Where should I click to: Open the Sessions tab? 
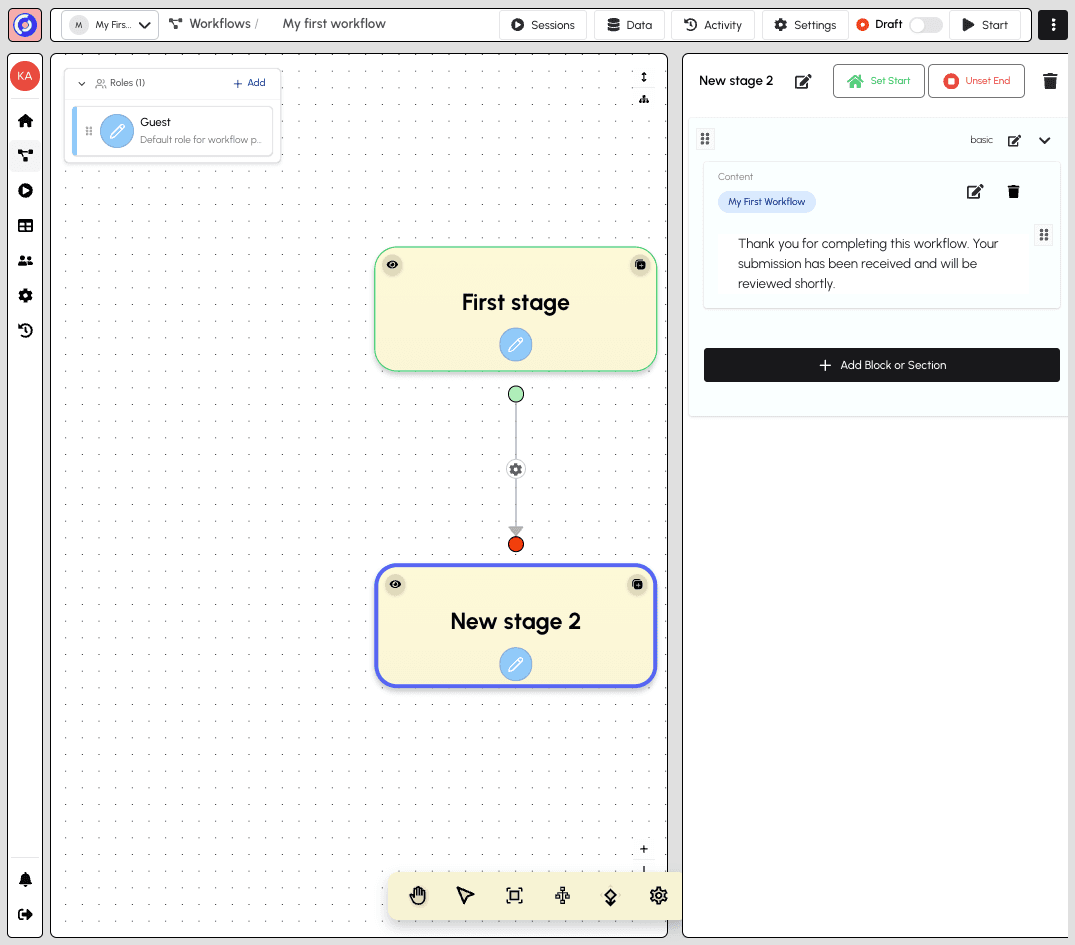pos(543,25)
